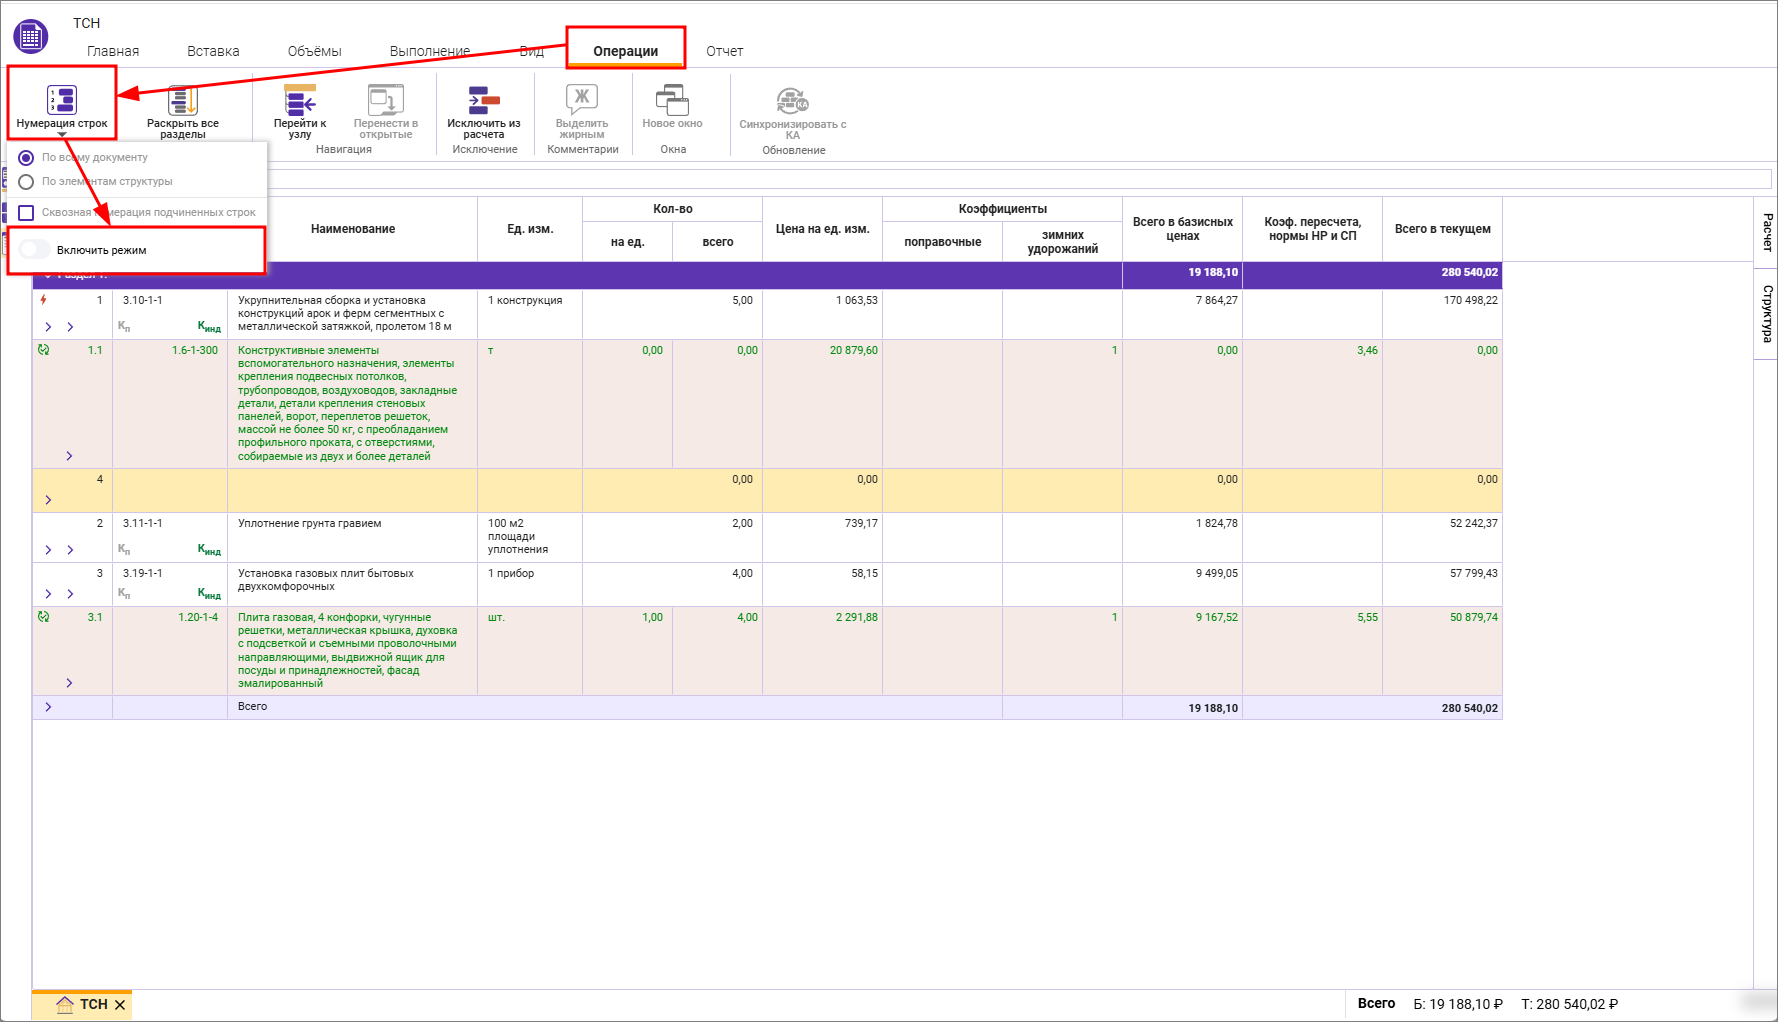The height and width of the screenshot is (1022, 1778).
Task: Toggle the Включить режим switch
Action: click(x=35, y=250)
